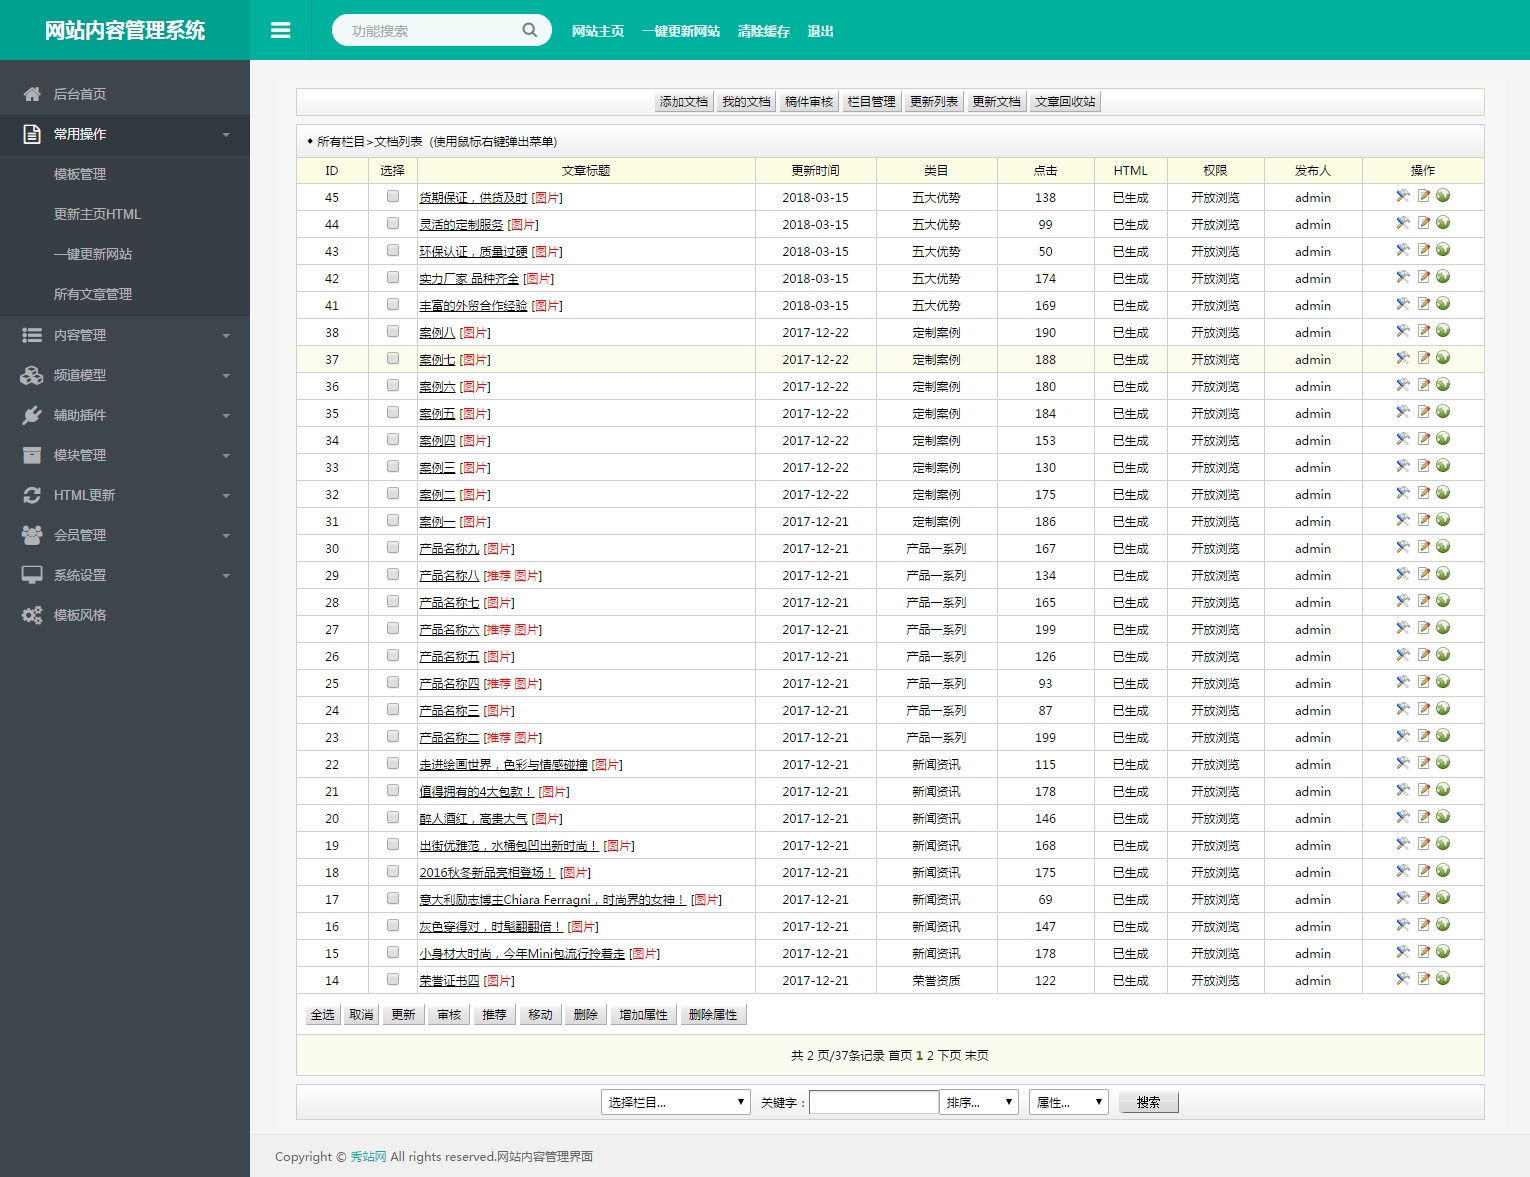Click the search magnifier icon in top bar
Viewport: 1530px width, 1177px height.
[x=529, y=30]
